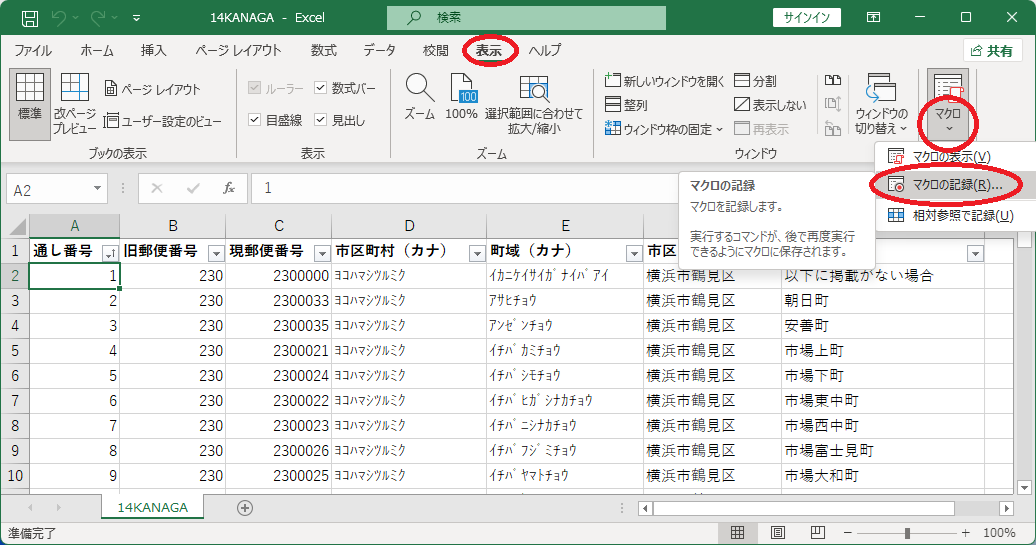
Task: Open the 校閲 tab
Action: point(435,50)
